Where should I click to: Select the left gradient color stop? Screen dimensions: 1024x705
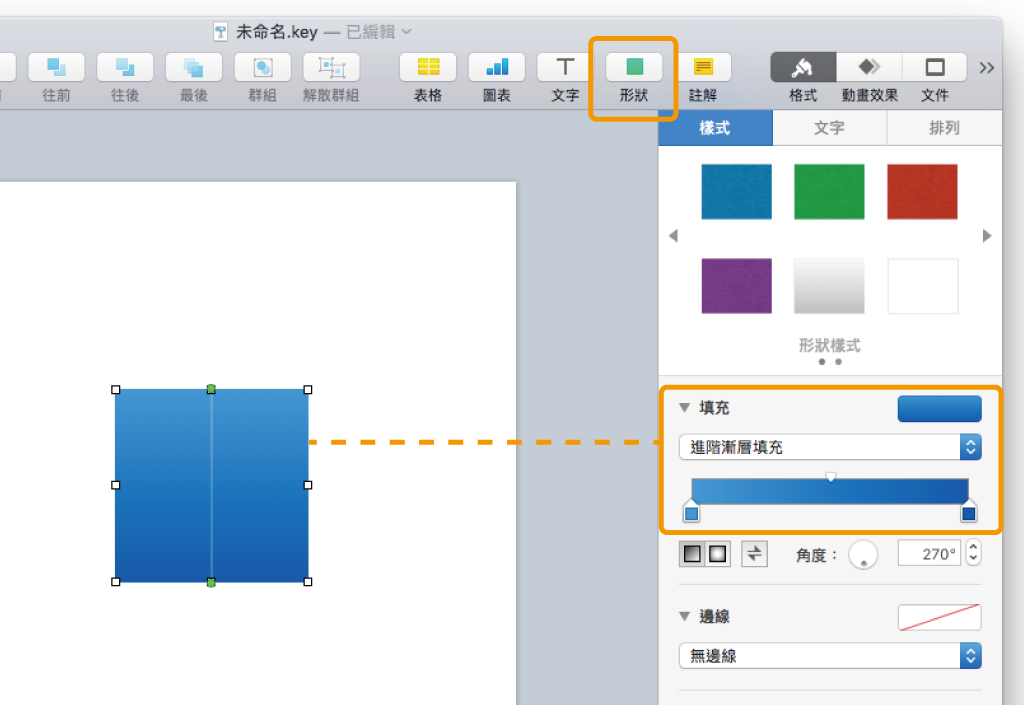point(691,512)
